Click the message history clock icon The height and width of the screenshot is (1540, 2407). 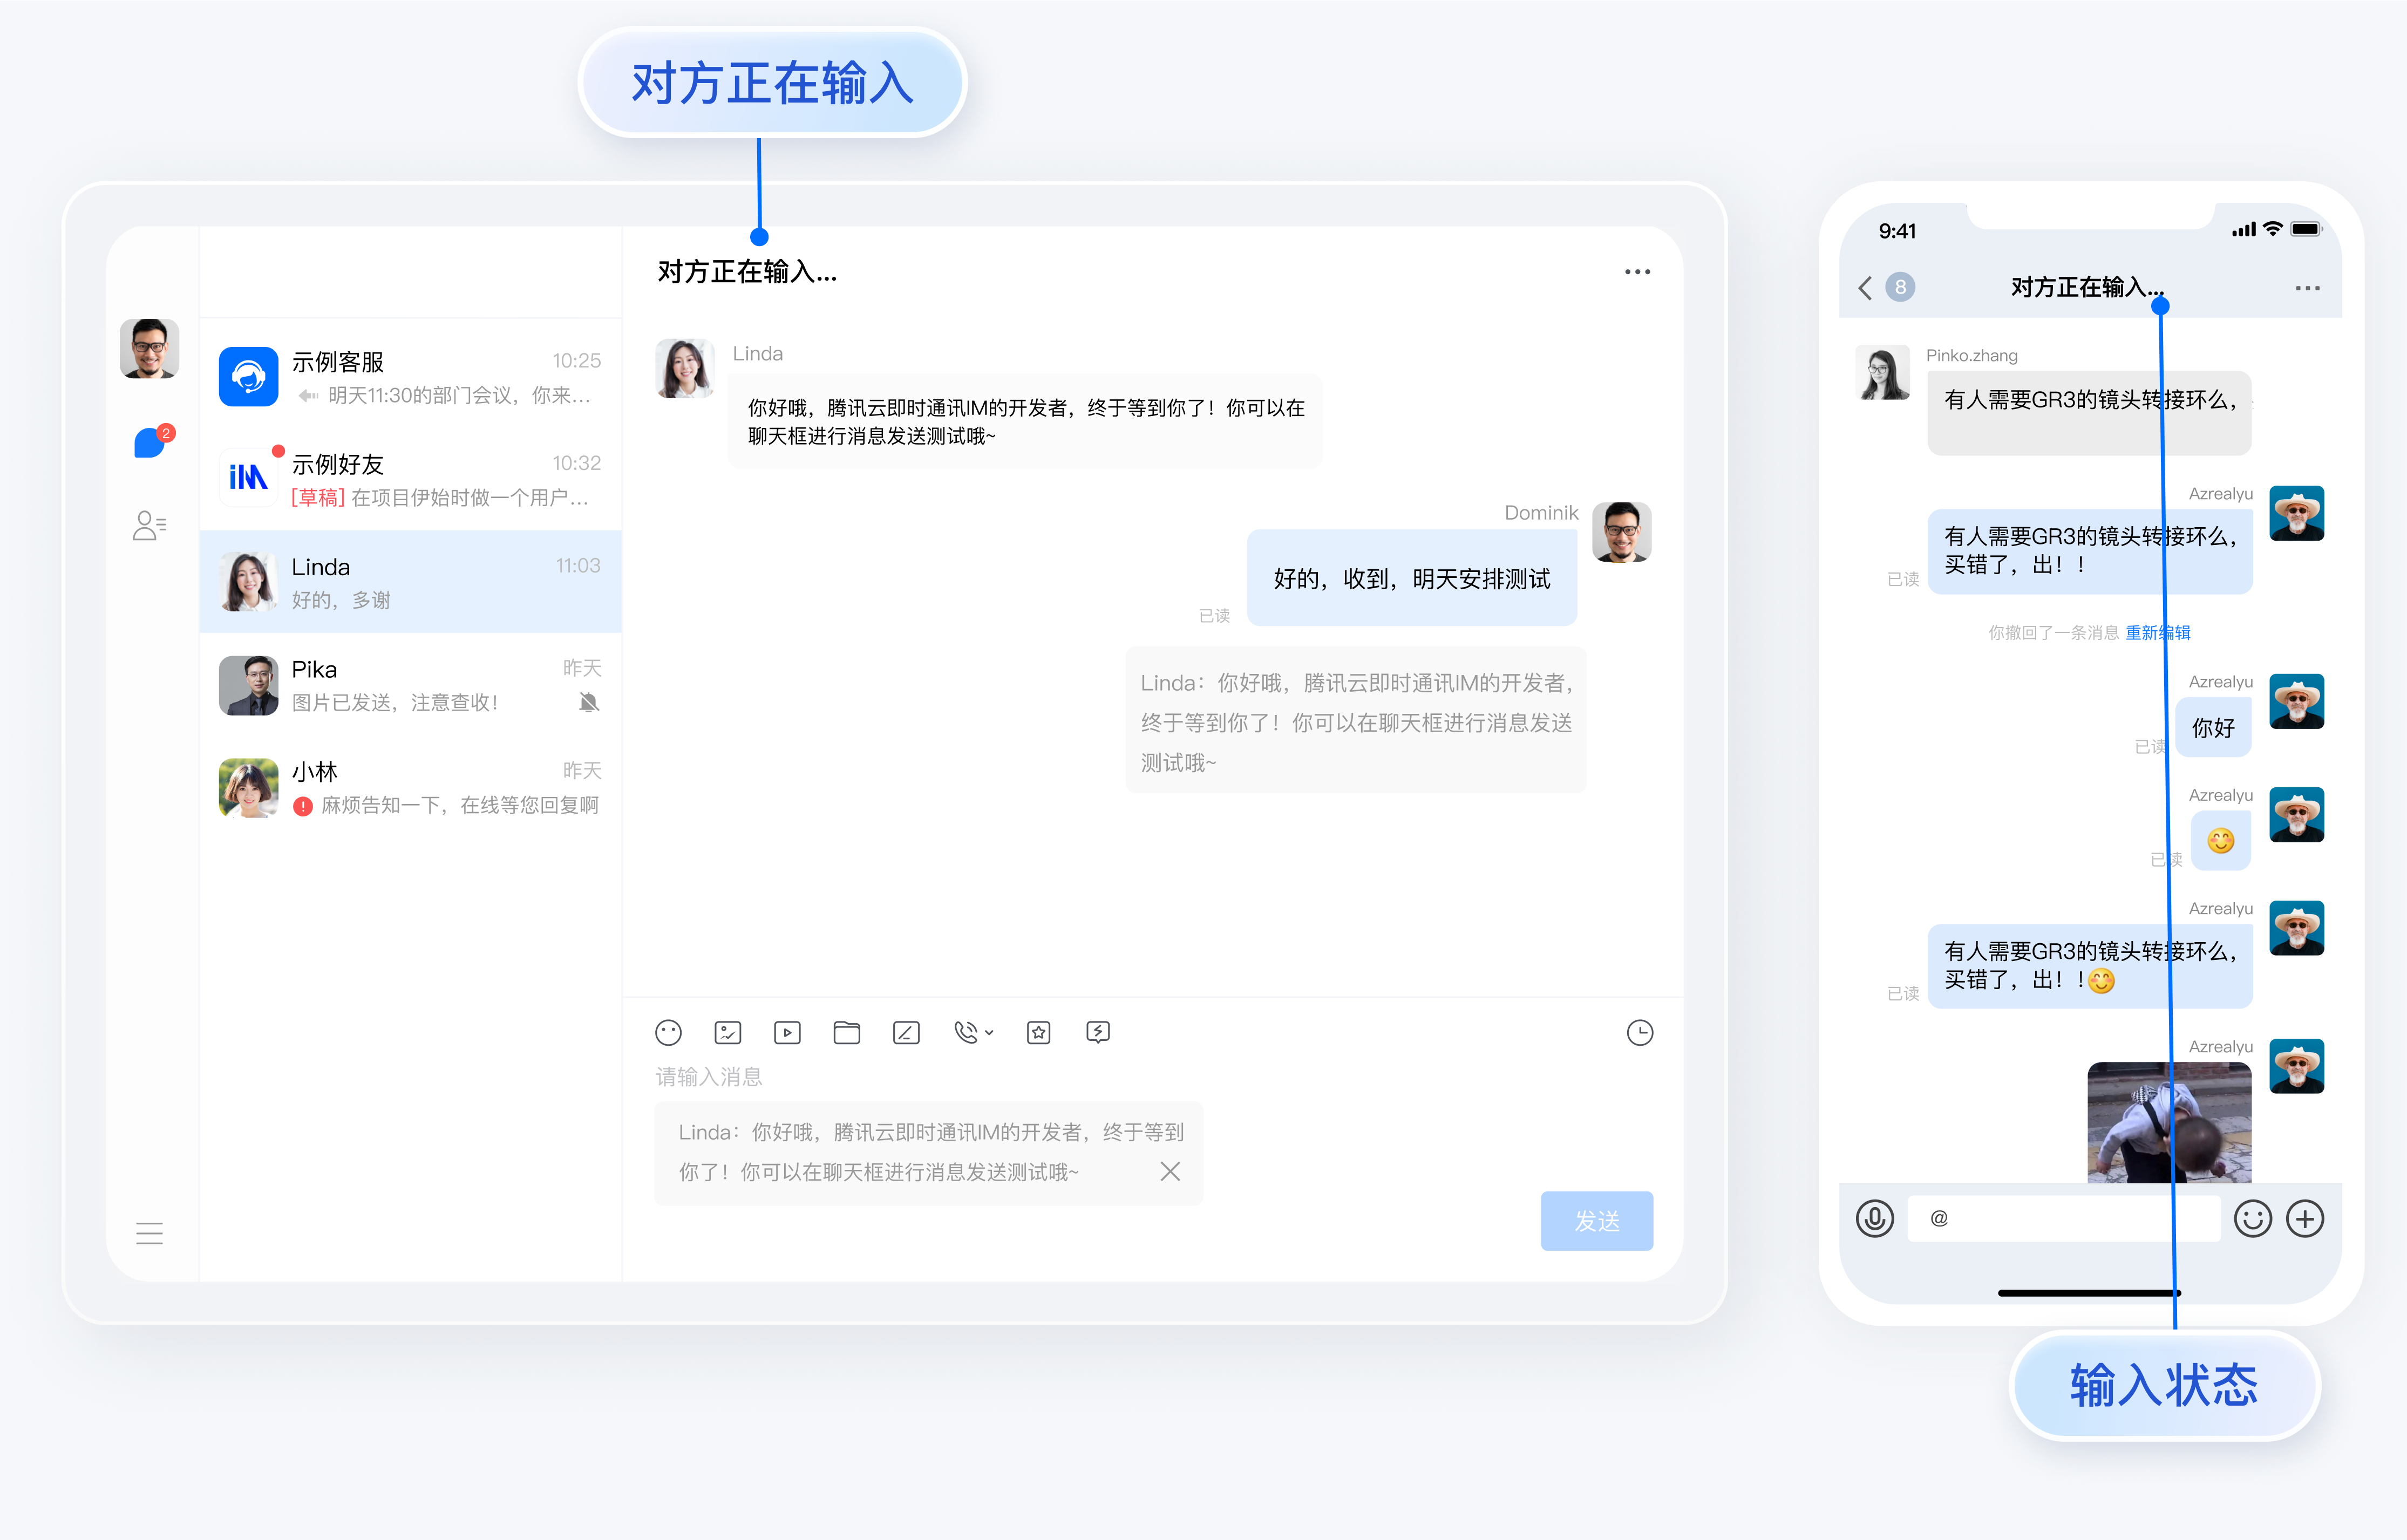pos(1639,1032)
